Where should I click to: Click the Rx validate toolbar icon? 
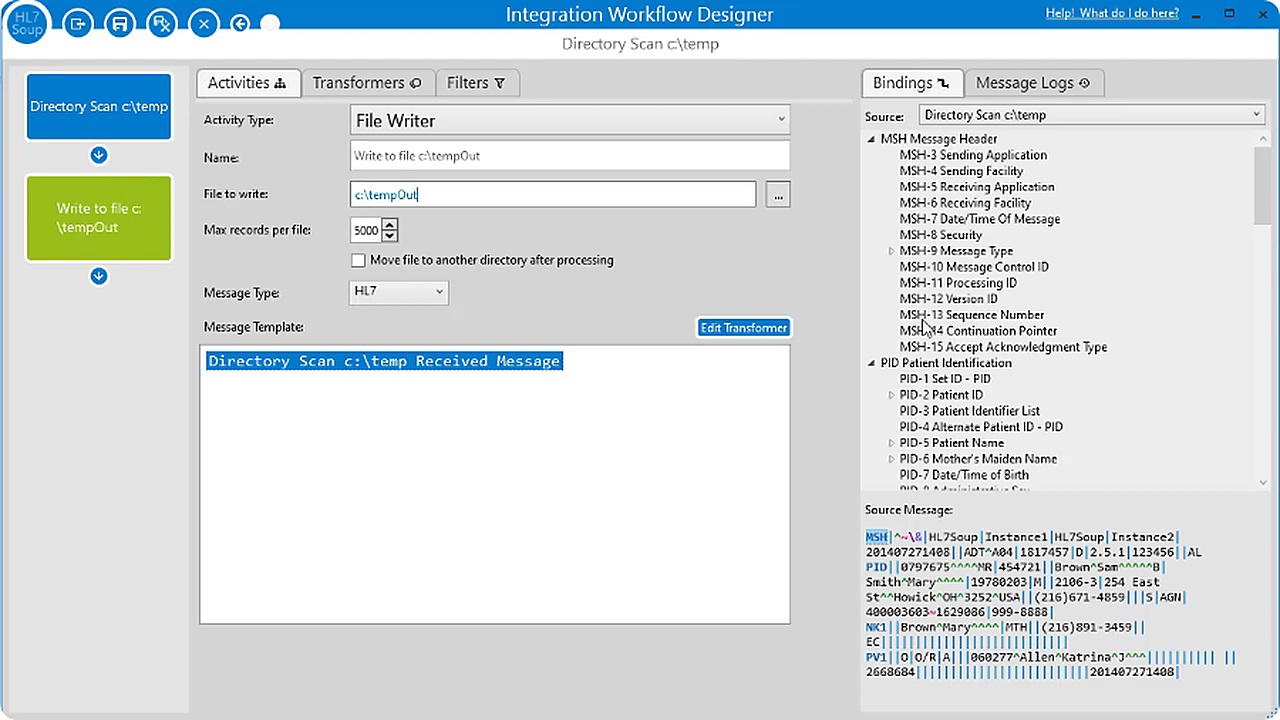tap(162, 23)
